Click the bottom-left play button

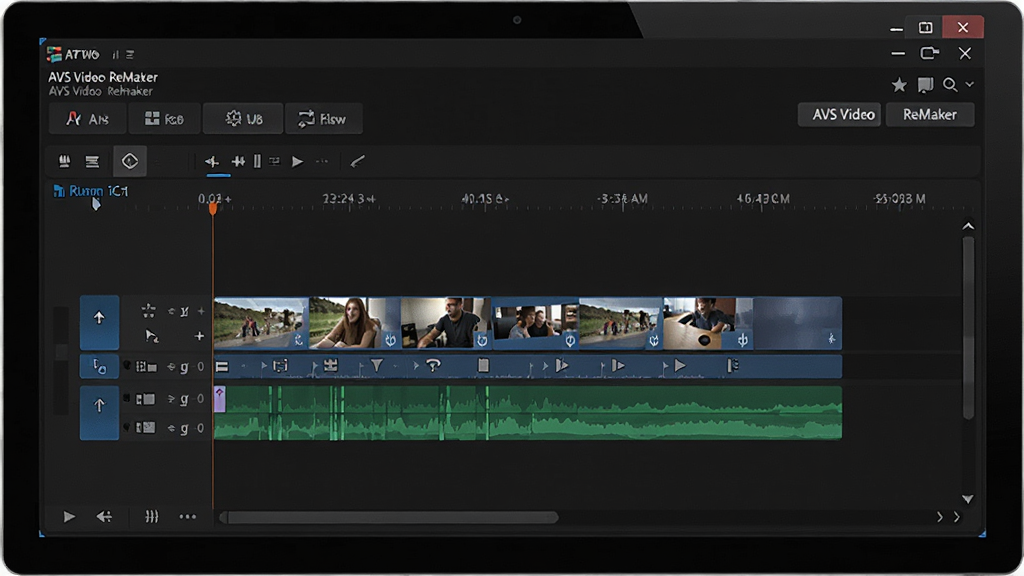tap(69, 517)
